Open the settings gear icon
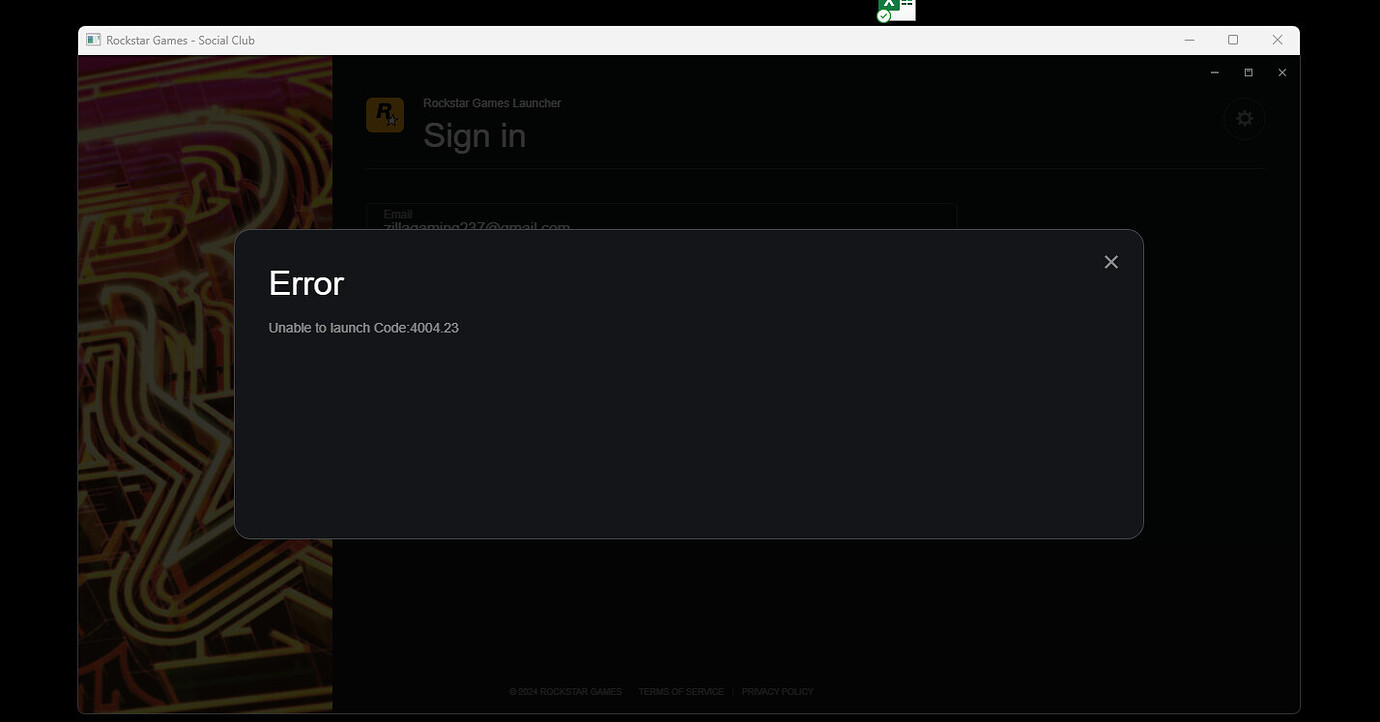This screenshot has height=722, width=1380. [1244, 117]
